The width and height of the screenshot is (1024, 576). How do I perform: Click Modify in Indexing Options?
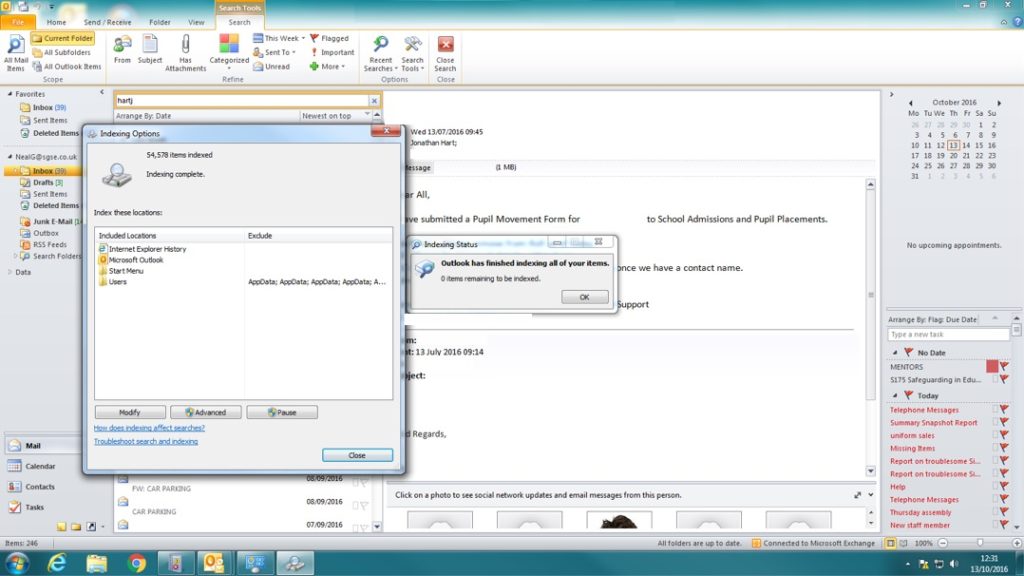130,412
